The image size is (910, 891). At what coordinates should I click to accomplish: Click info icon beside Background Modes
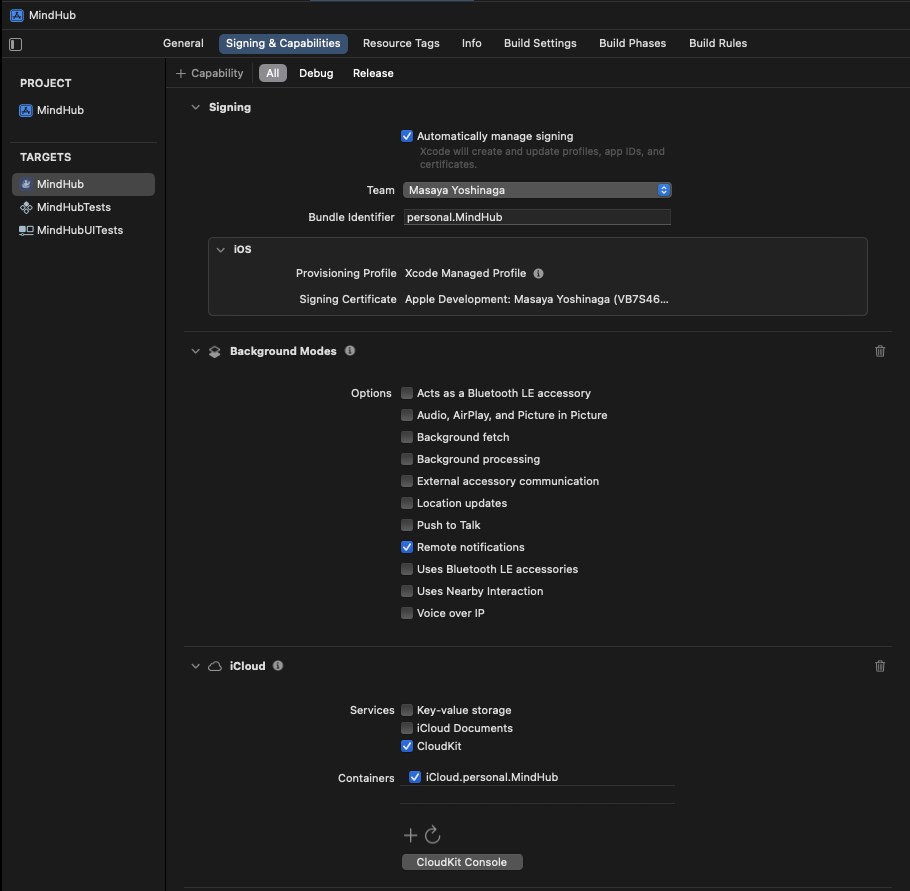350,351
